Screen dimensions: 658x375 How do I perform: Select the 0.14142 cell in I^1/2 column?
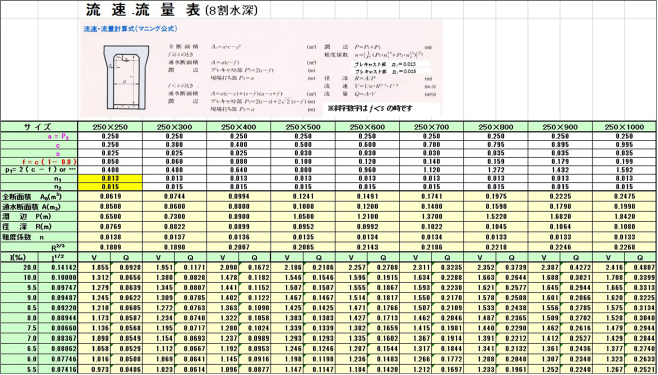click(x=58, y=267)
